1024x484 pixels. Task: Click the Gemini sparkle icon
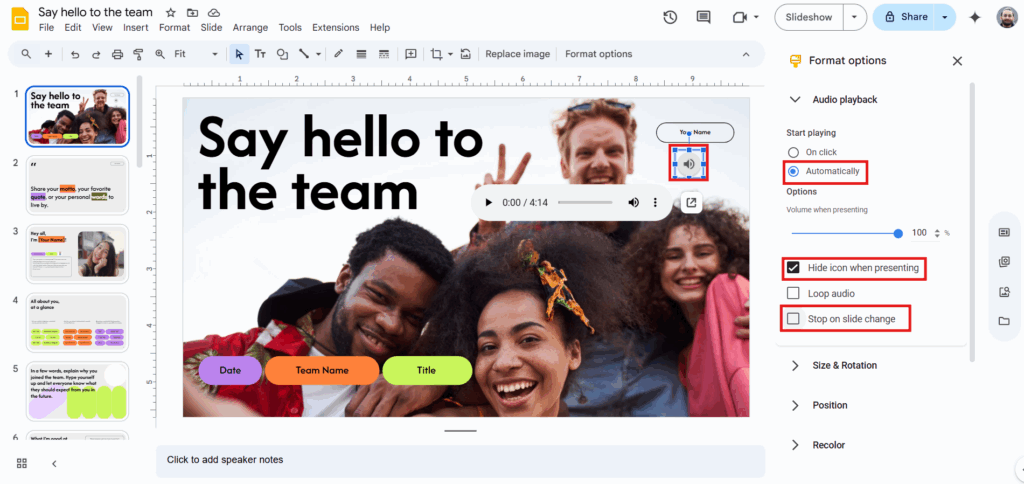(975, 17)
